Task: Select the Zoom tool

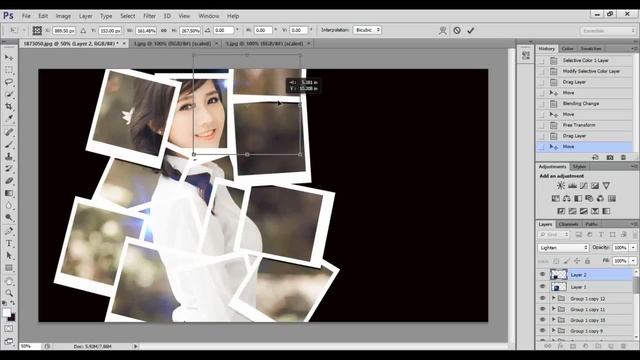Action: 9,293
